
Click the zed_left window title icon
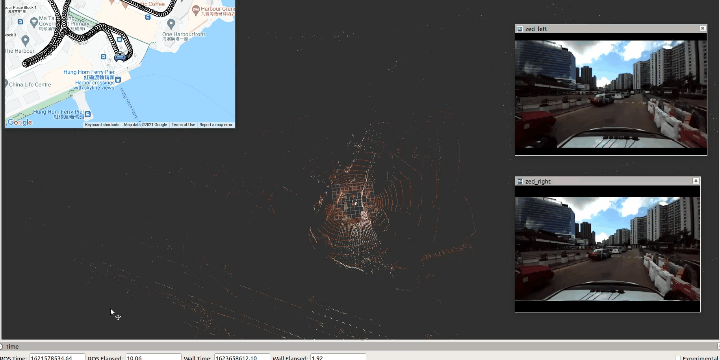click(x=520, y=29)
